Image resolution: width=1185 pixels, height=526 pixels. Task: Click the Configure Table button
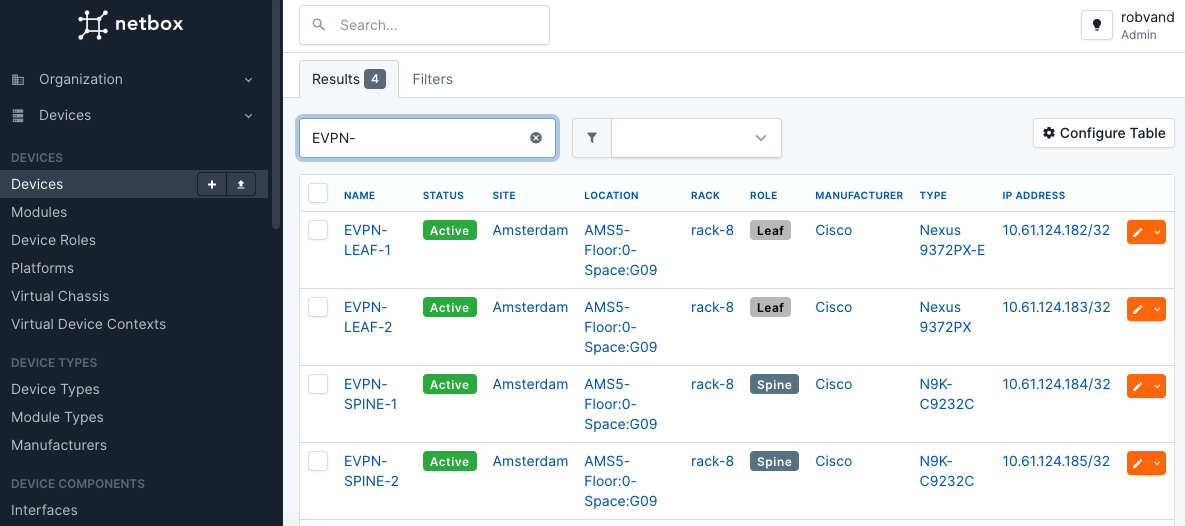tap(1104, 133)
